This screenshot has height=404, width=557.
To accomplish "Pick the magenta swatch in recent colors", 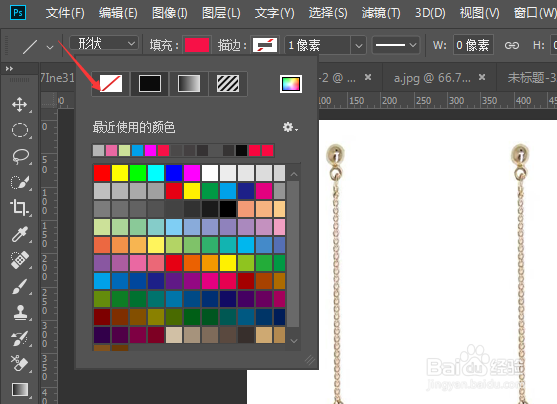I will pyautogui.click(x=150, y=150).
